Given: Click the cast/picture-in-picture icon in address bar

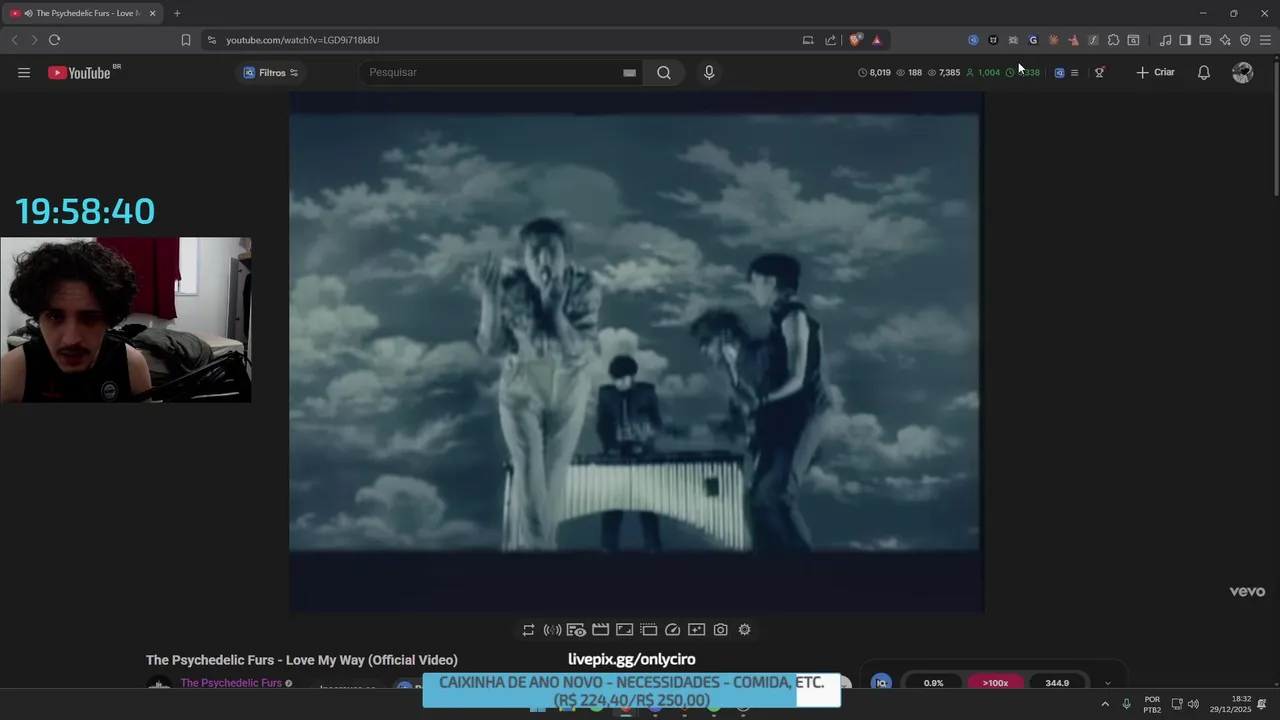Looking at the screenshot, I should click(808, 40).
